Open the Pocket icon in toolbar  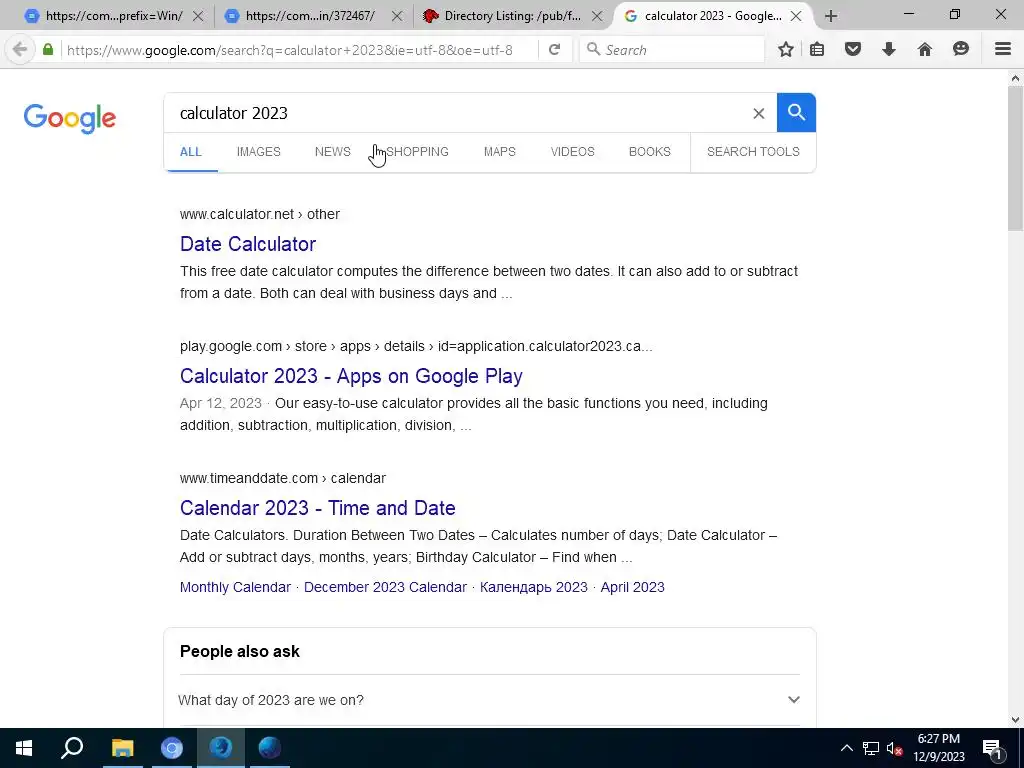[x=853, y=49]
